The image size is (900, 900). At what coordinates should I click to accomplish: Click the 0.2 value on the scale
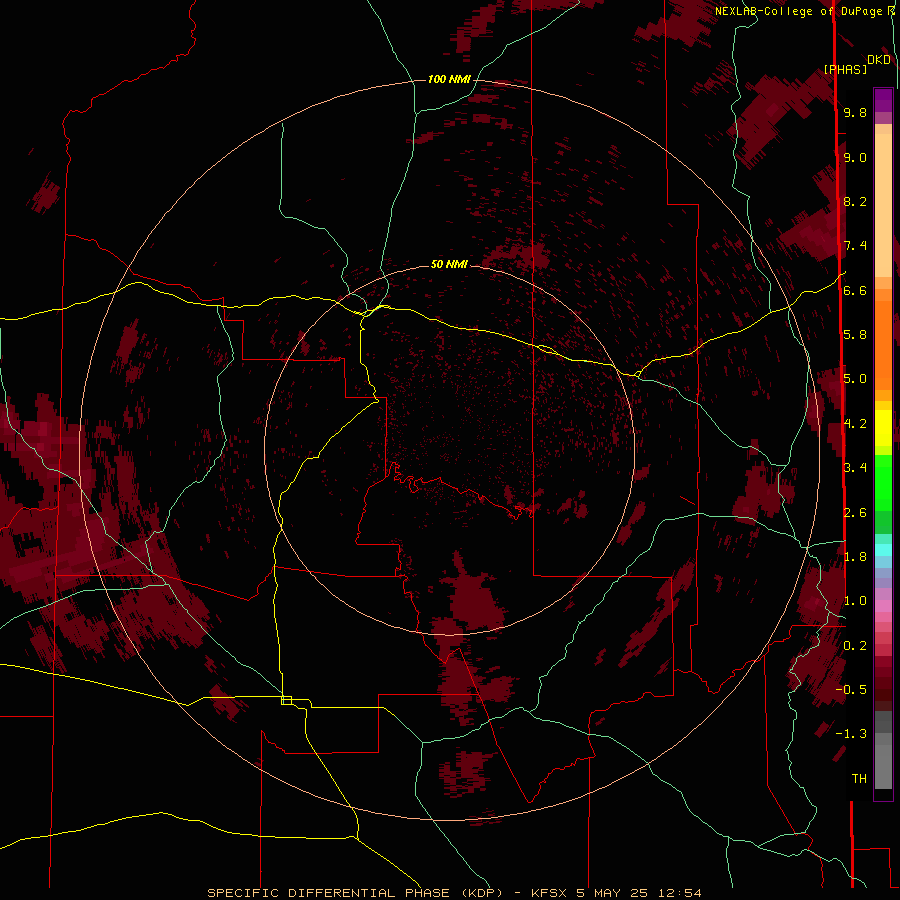(x=855, y=646)
